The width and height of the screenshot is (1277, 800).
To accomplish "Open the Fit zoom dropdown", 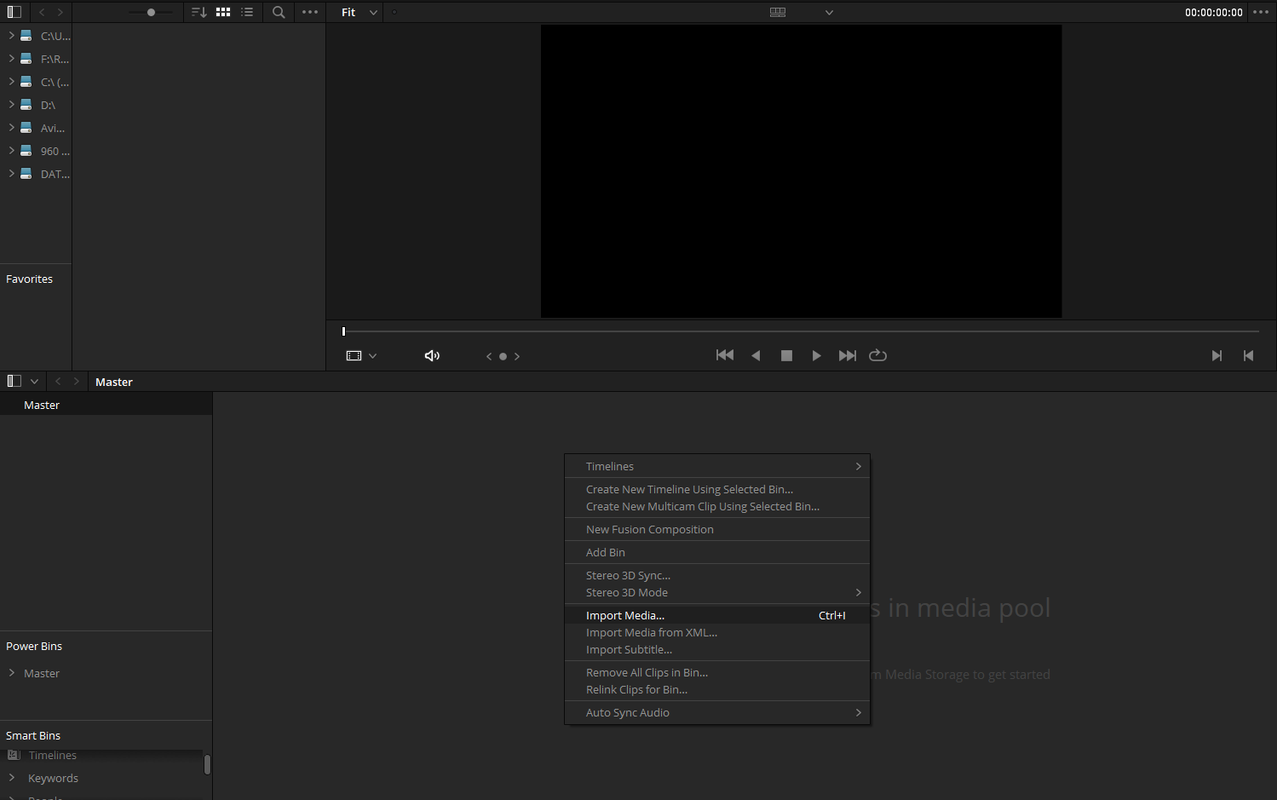I will pos(359,12).
